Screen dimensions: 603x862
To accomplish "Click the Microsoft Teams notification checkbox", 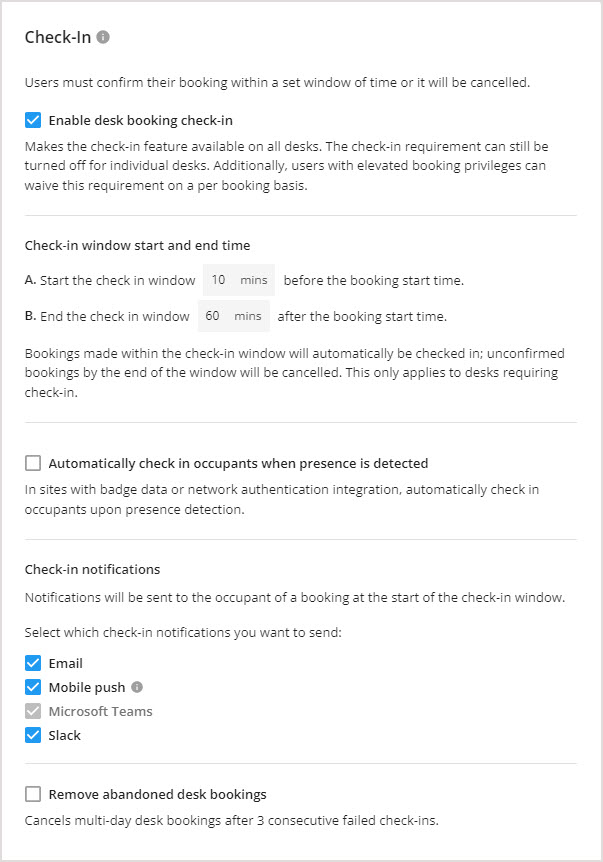I will [32, 711].
